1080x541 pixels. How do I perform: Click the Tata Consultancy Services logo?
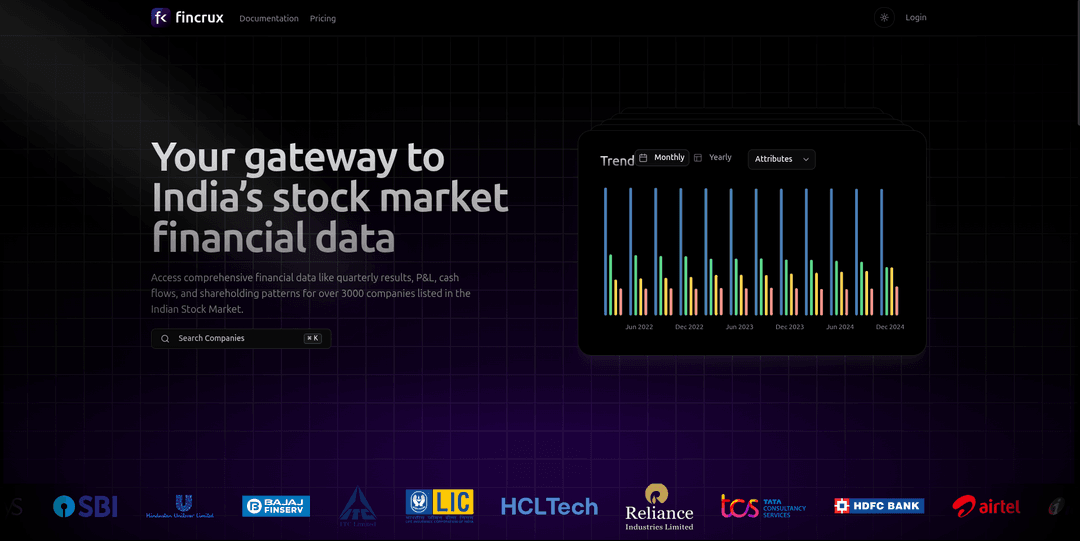coord(763,506)
